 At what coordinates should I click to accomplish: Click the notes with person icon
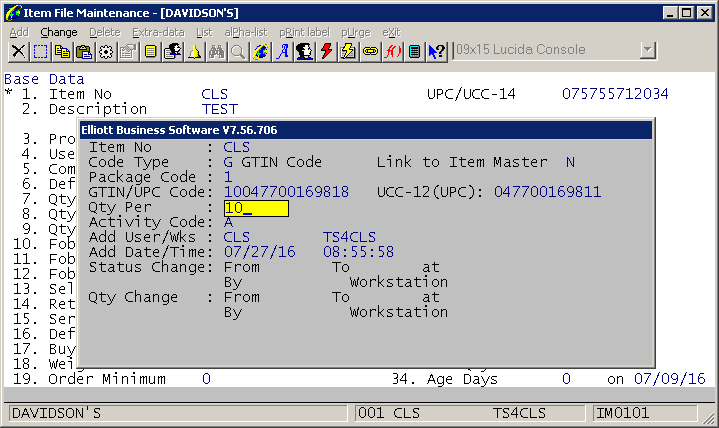click(172, 51)
